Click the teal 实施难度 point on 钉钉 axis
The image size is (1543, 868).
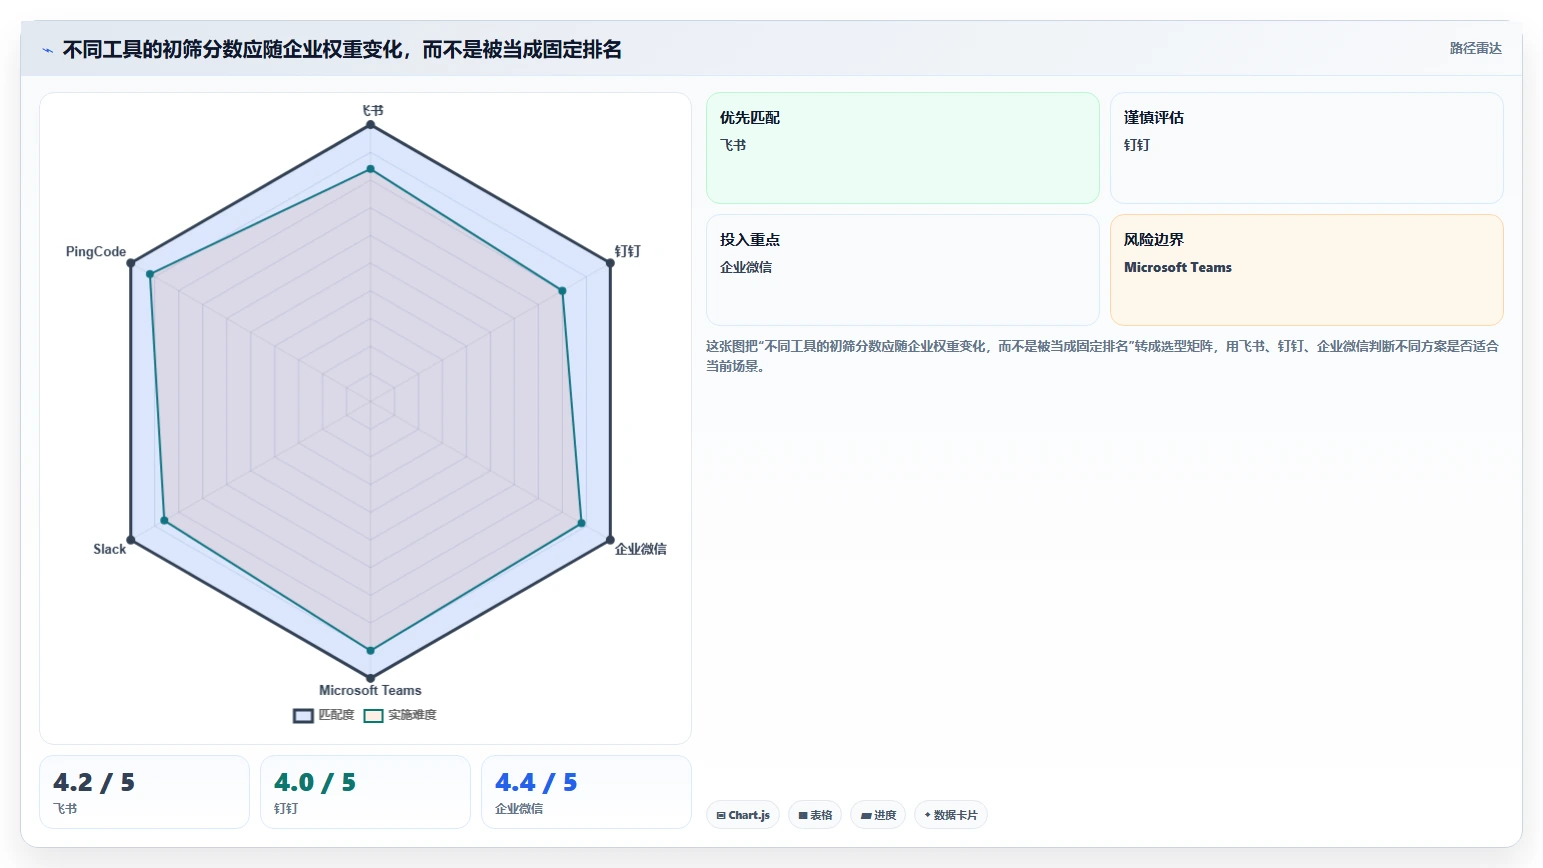tap(562, 291)
